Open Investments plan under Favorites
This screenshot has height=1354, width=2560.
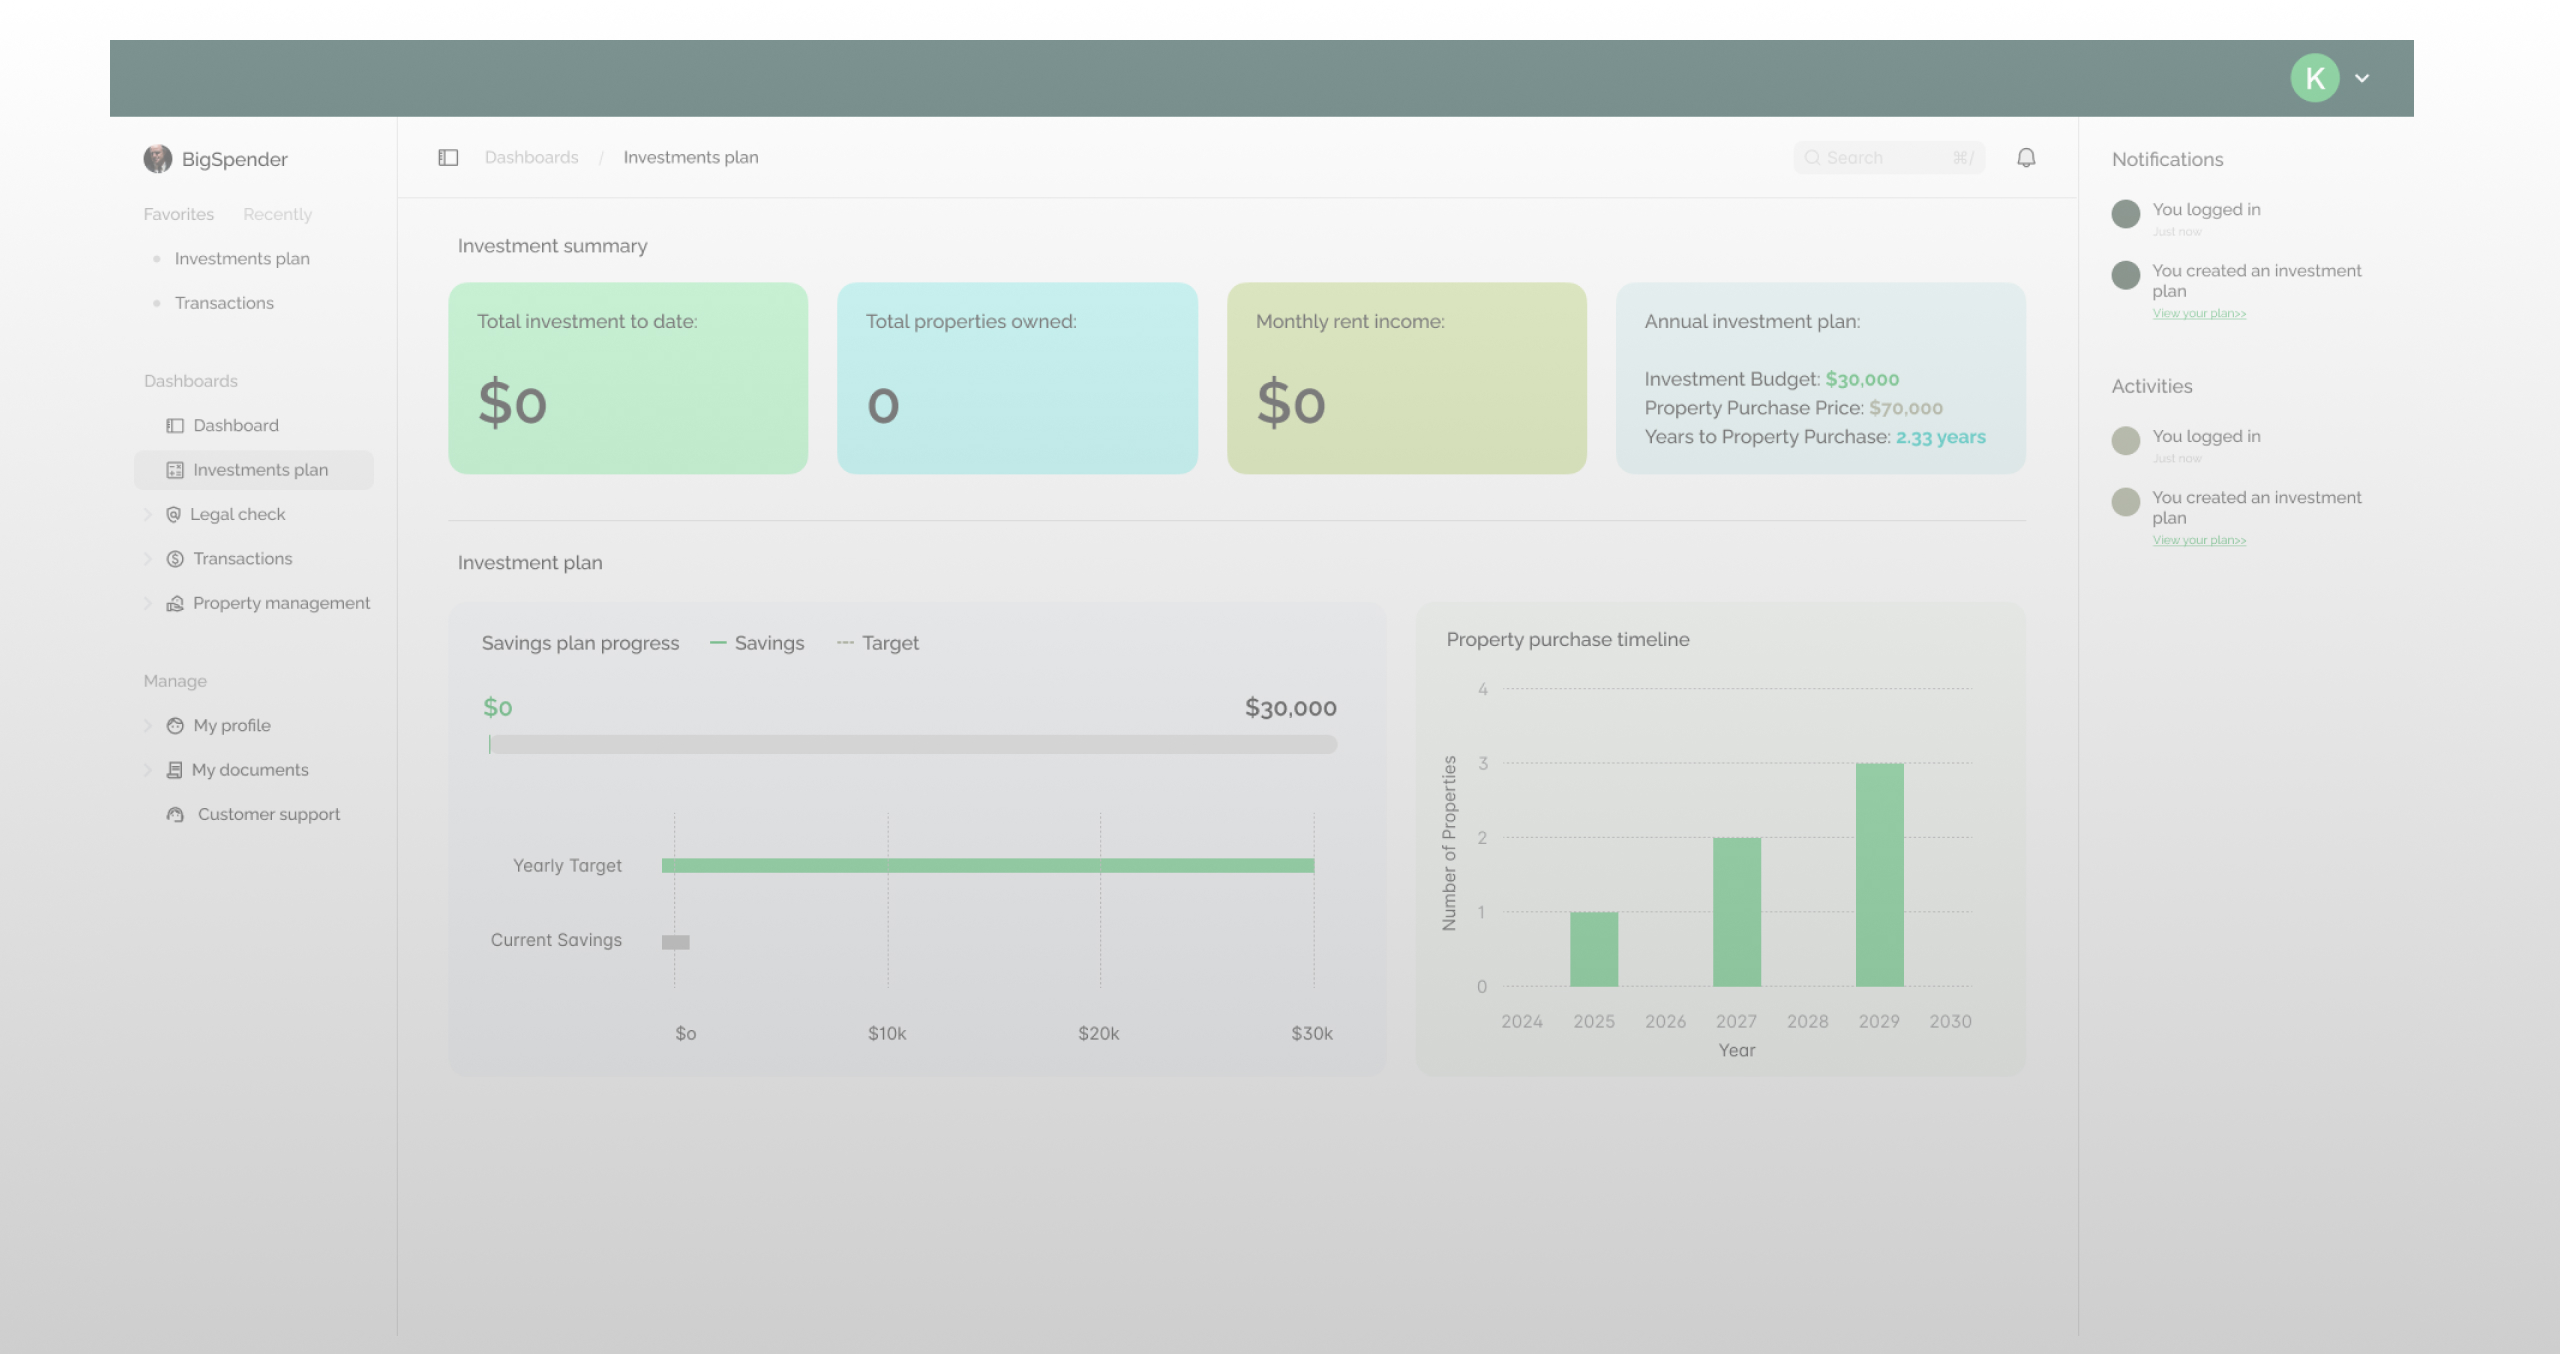(242, 259)
